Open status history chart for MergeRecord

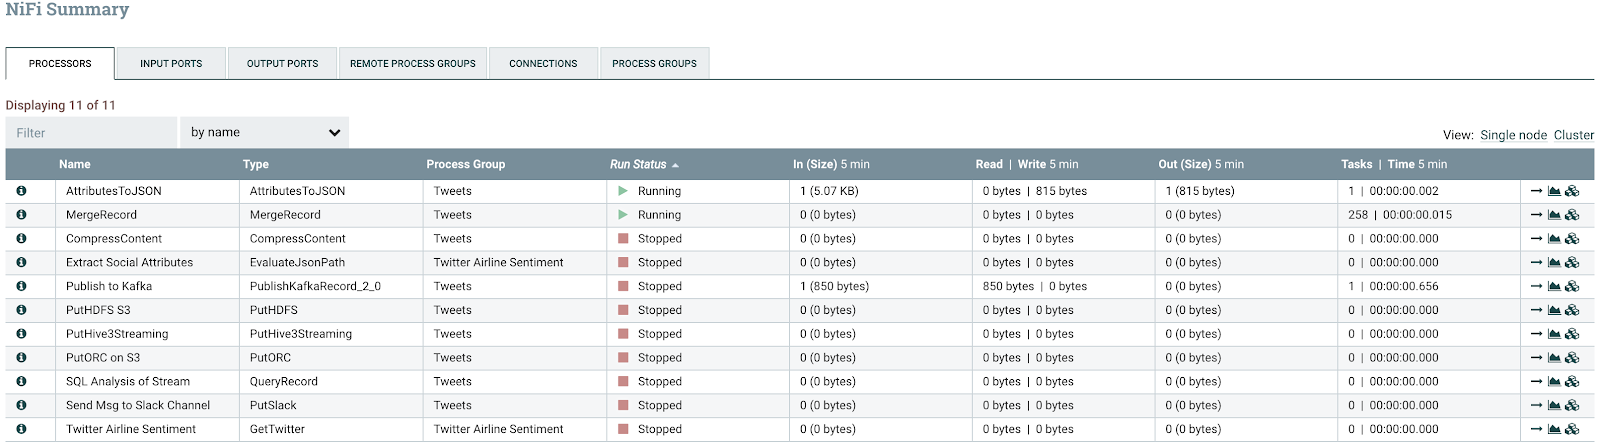tap(1554, 215)
